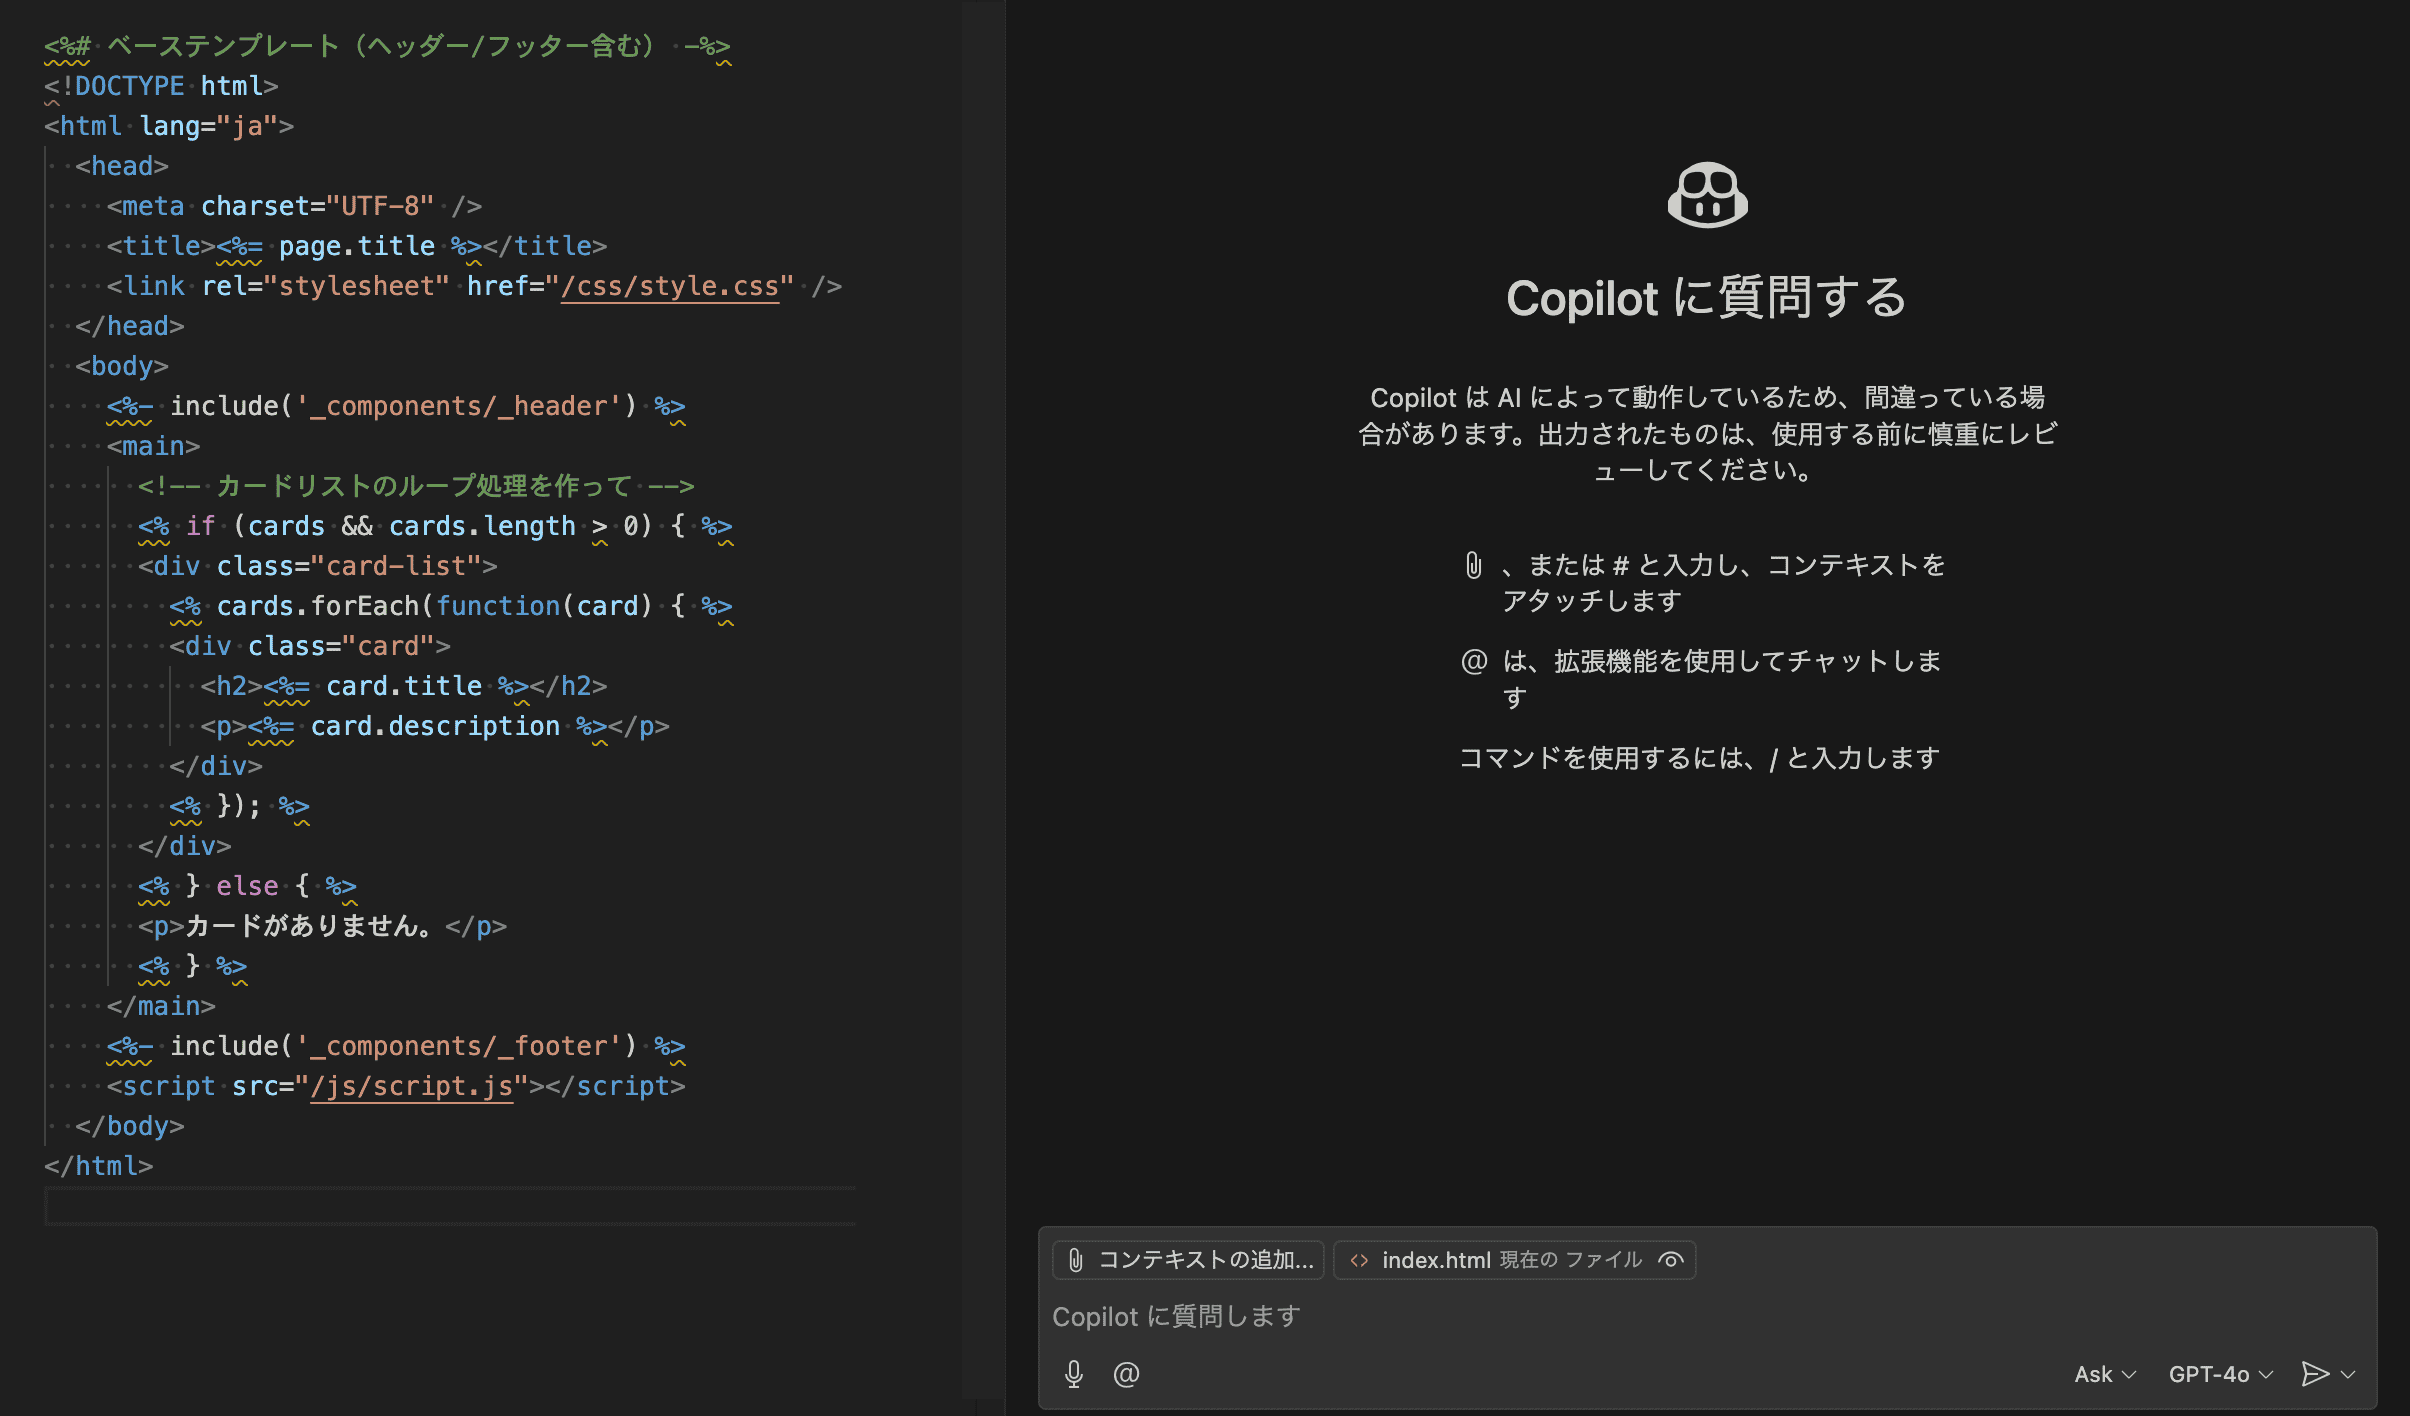The width and height of the screenshot is (2410, 1416).
Task: Click the code file icon on the index.html pill
Action: (x=1362, y=1259)
